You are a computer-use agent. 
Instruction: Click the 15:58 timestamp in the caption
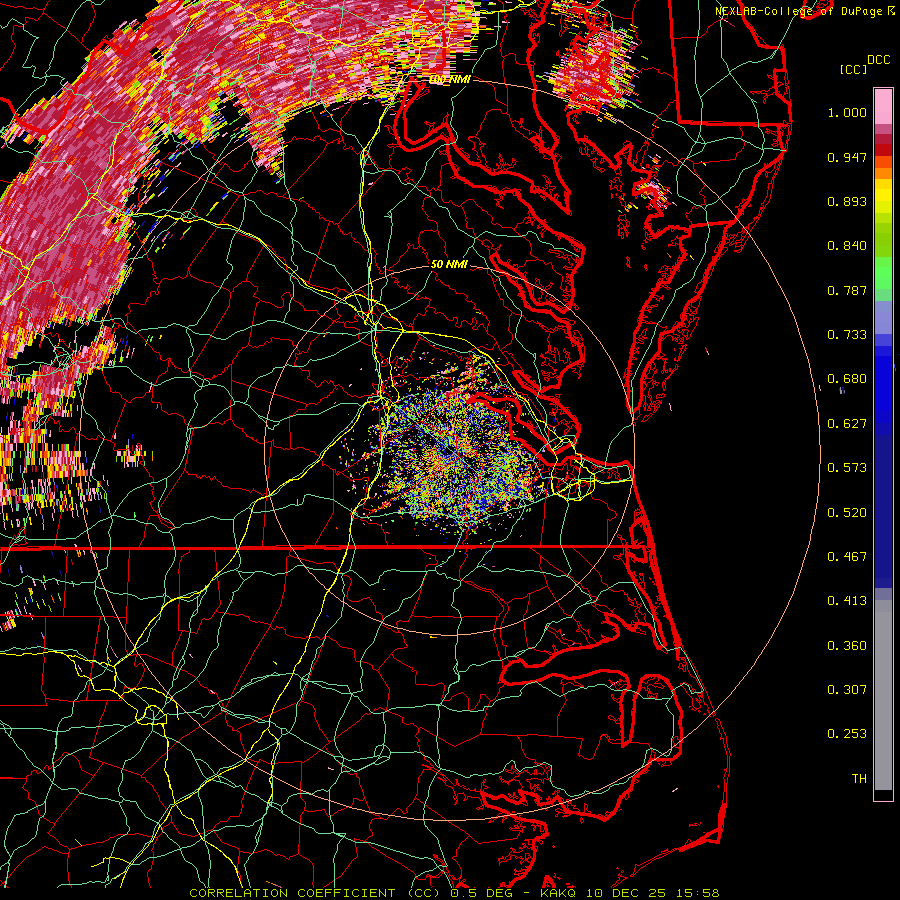697,893
